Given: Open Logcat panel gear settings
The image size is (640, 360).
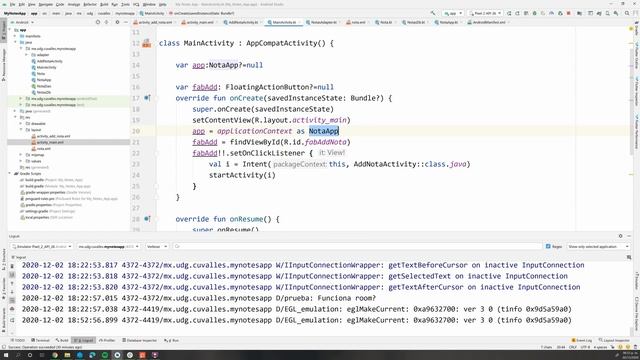Looking at the screenshot, I should 620,236.
